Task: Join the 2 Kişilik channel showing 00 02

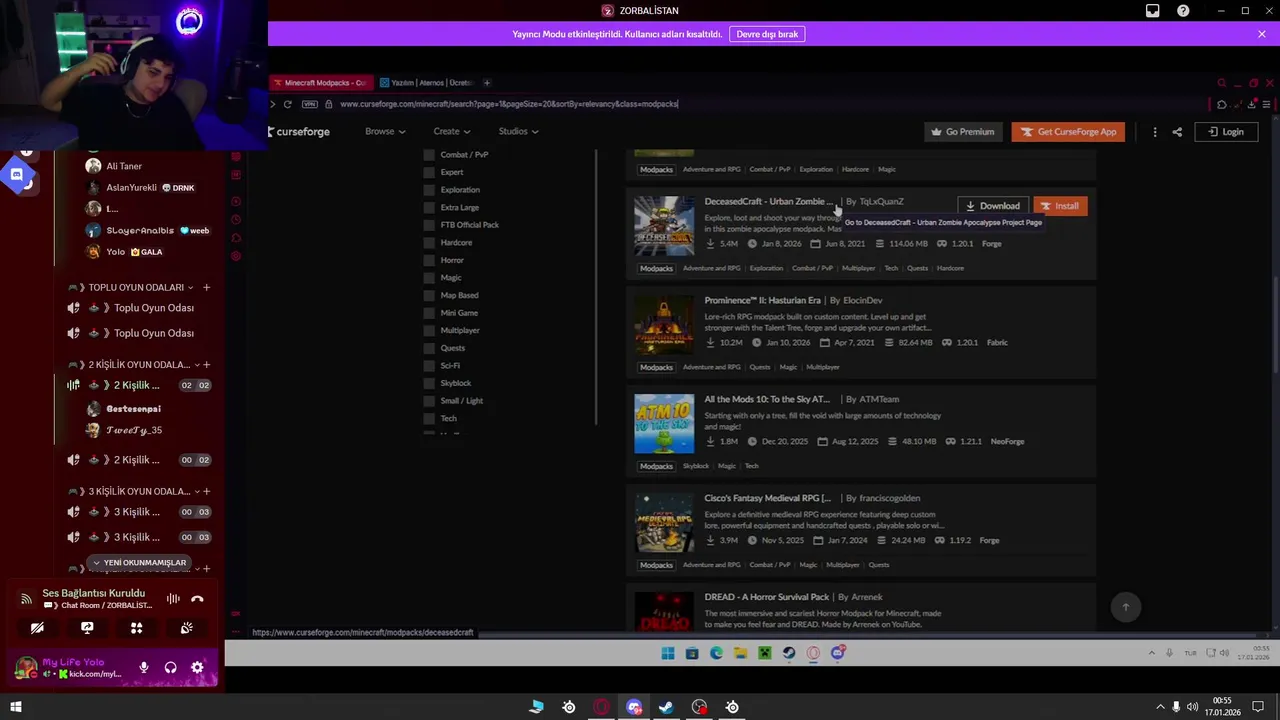Action: point(138,460)
